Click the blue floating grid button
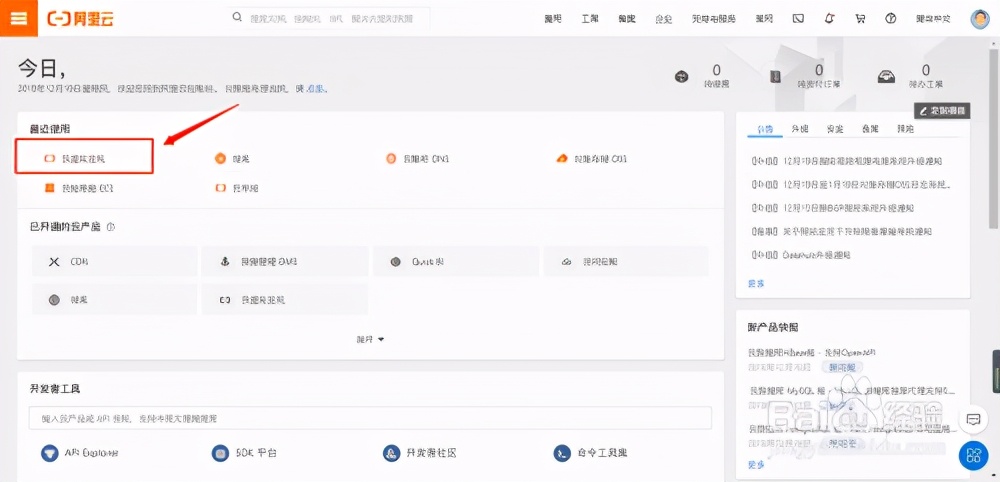1000x482 pixels. coord(973,455)
